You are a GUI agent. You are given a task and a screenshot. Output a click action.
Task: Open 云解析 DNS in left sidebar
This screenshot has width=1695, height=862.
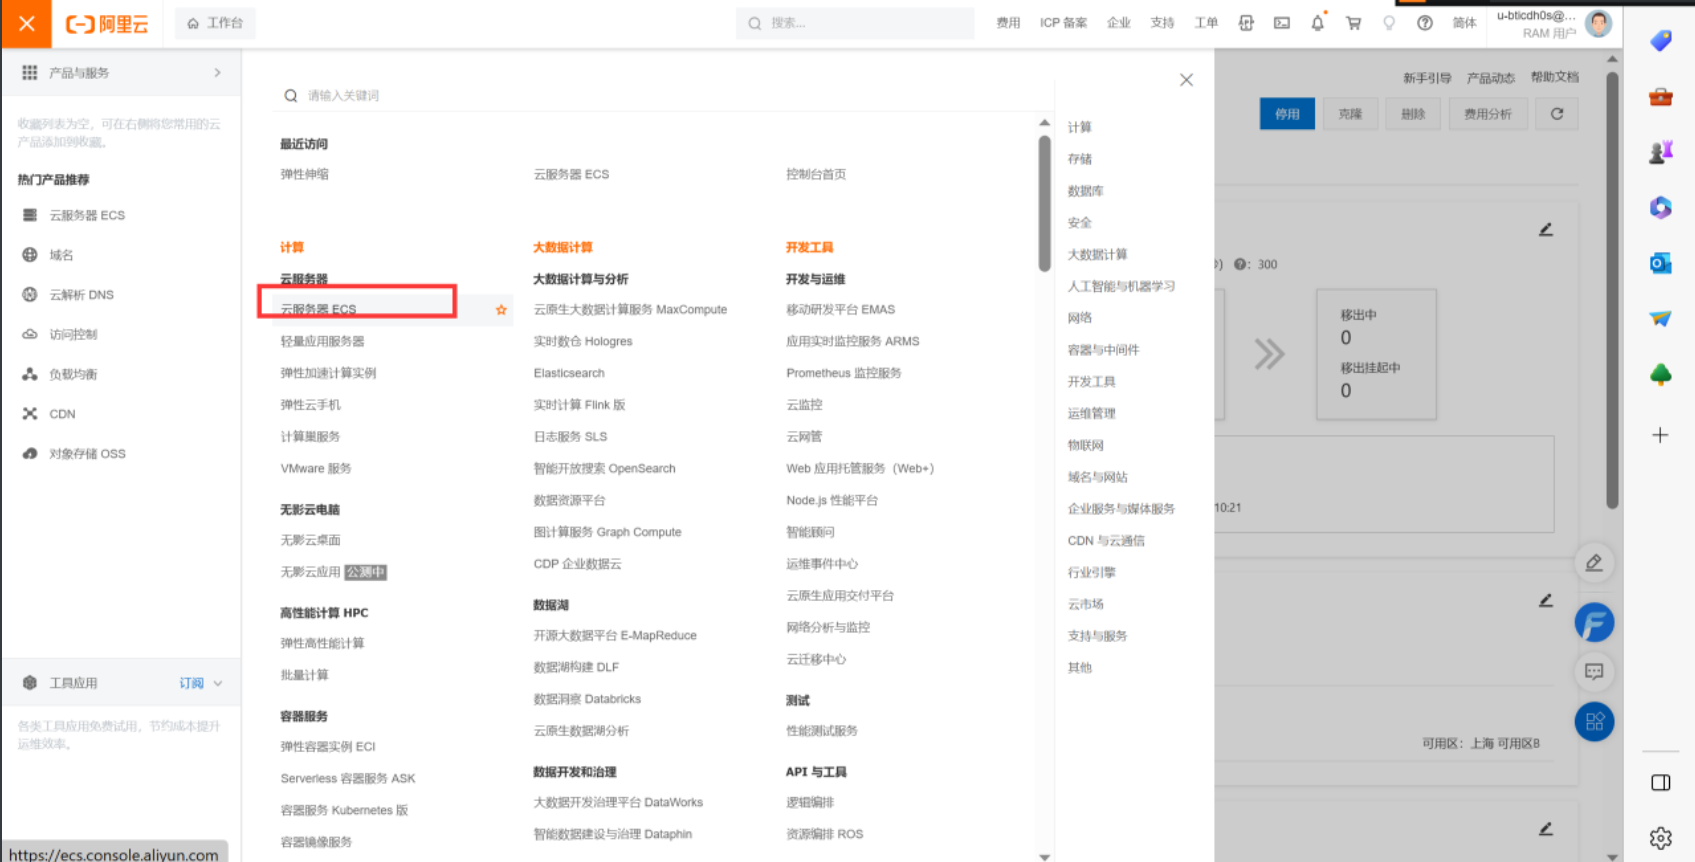coord(81,295)
